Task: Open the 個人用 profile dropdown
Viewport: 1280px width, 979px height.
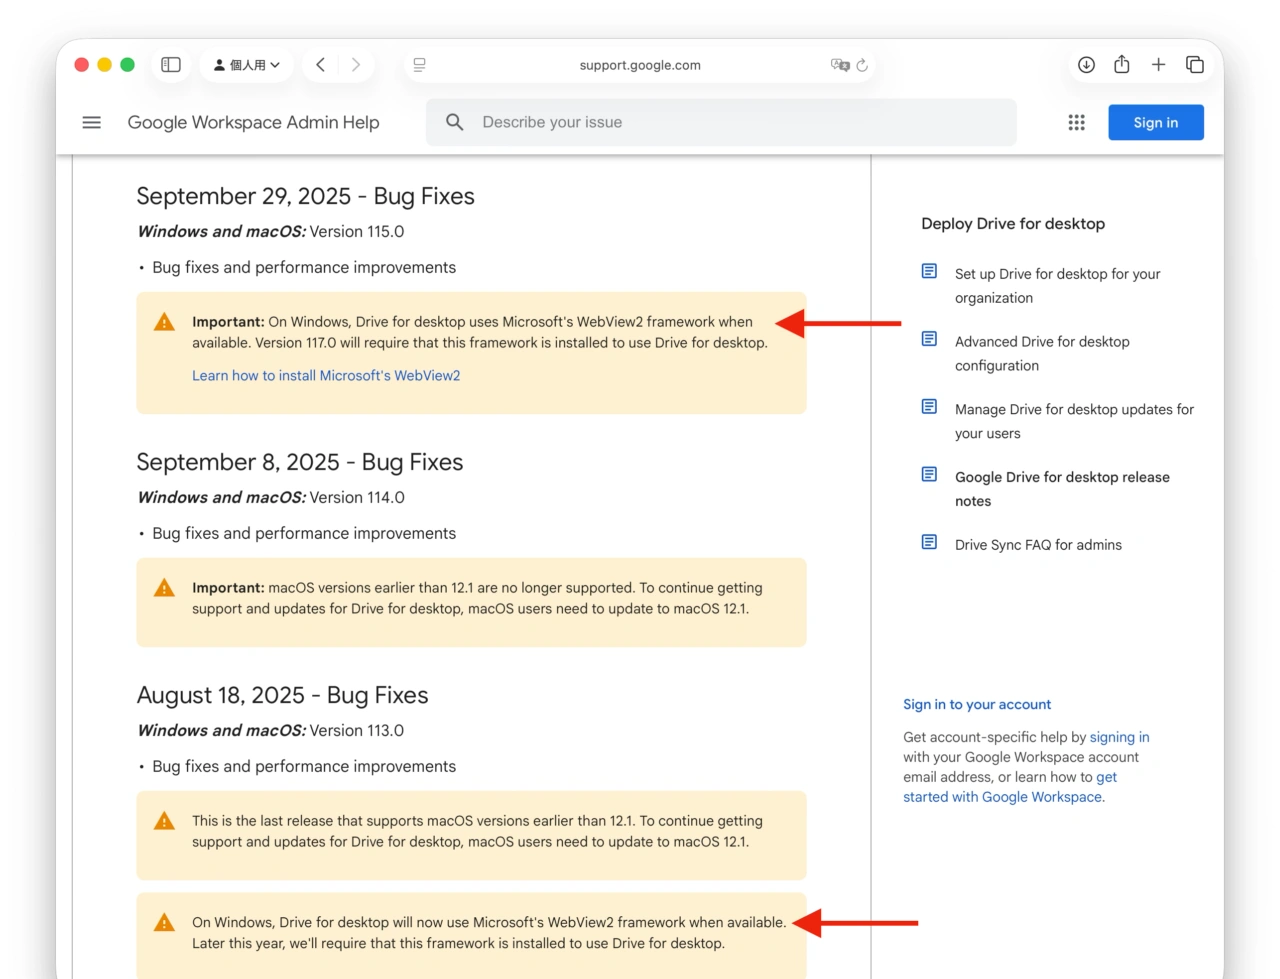Action: [246, 64]
